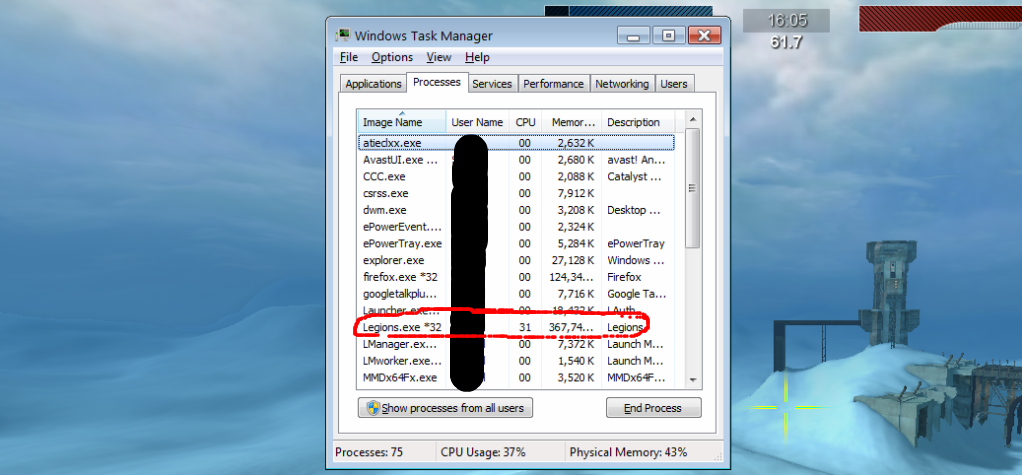Close the Task Manager window

point(704,35)
